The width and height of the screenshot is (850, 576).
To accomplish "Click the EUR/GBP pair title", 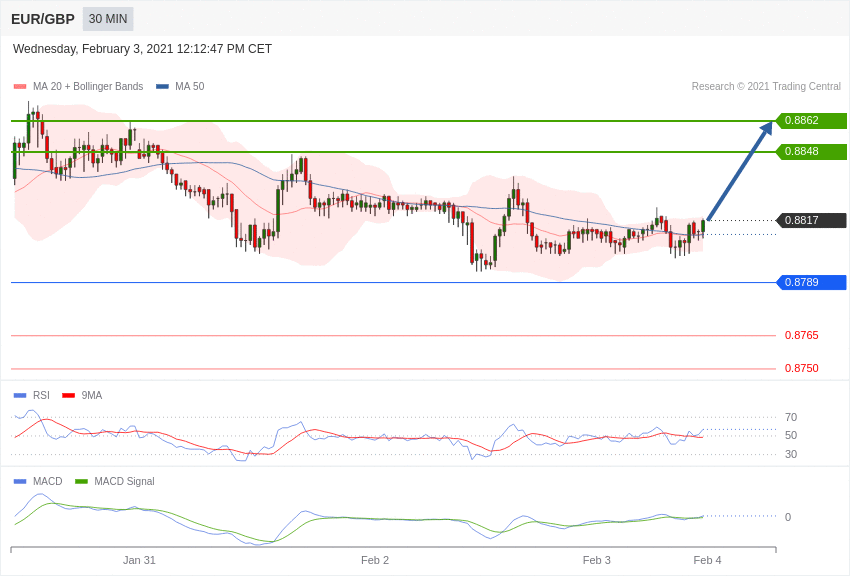I will (x=43, y=19).
